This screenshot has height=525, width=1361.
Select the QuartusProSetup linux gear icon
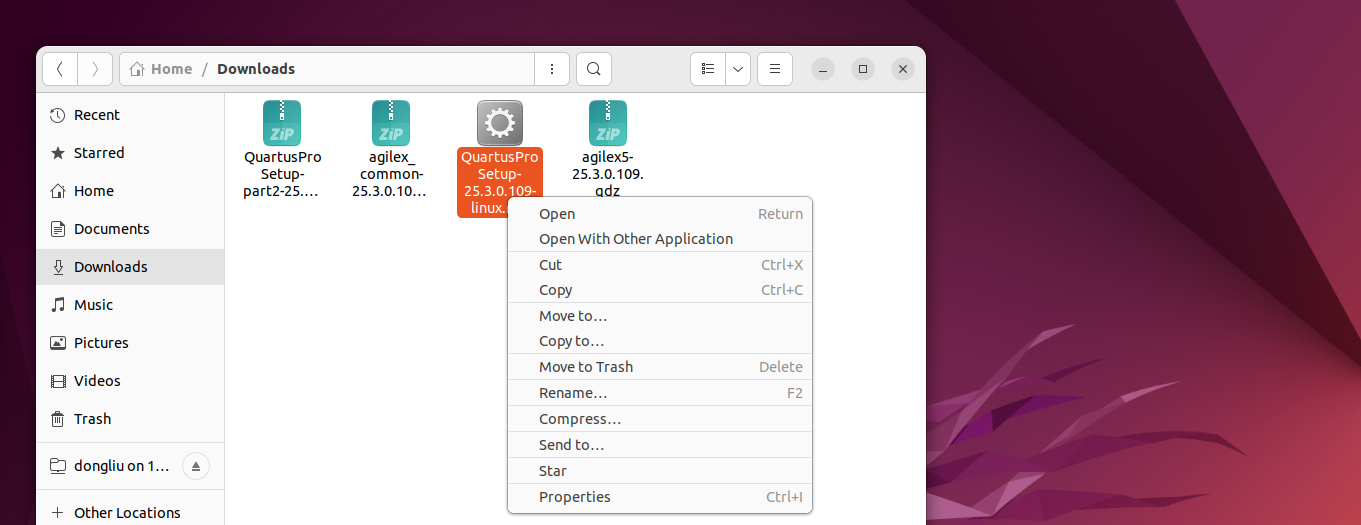[500, 123]
